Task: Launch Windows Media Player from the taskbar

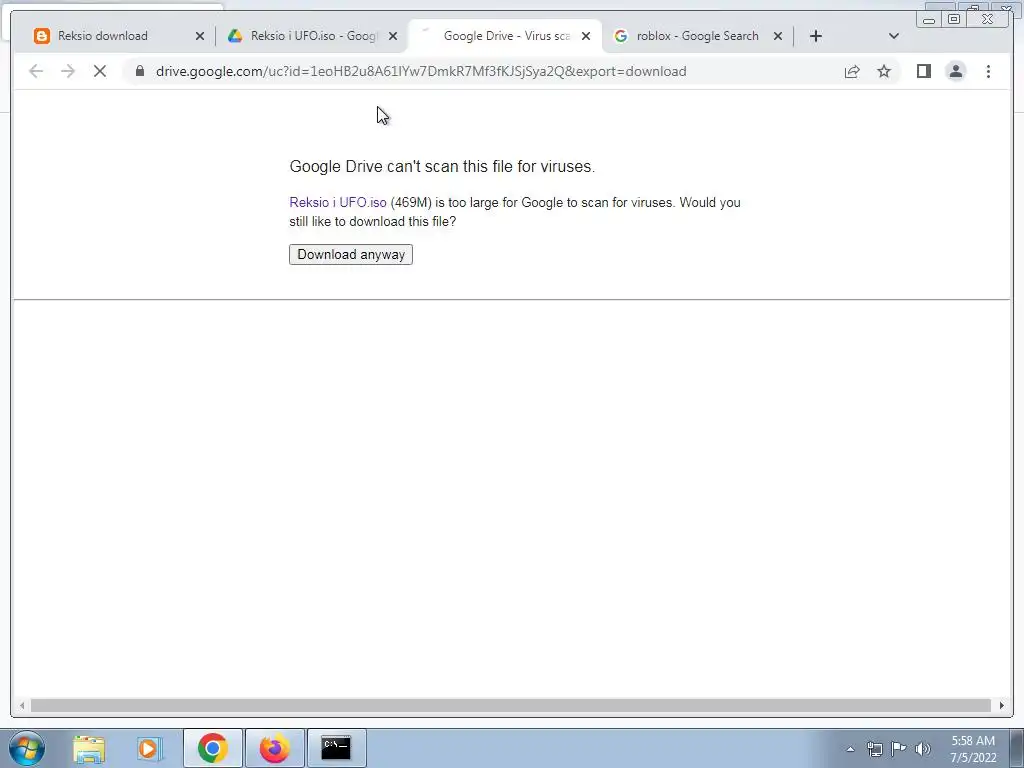Action: click(150, 748)
